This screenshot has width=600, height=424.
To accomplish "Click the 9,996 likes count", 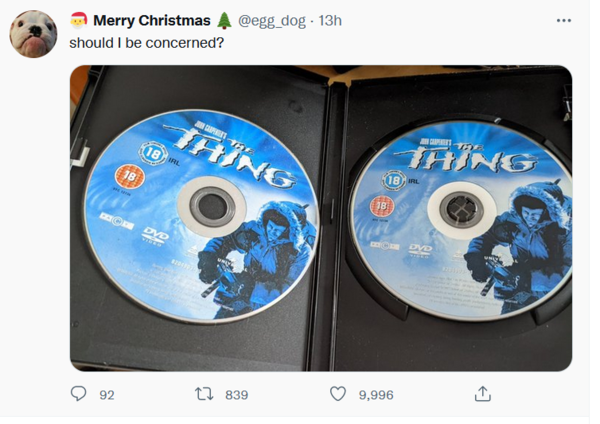I will (x=376, y=395).
